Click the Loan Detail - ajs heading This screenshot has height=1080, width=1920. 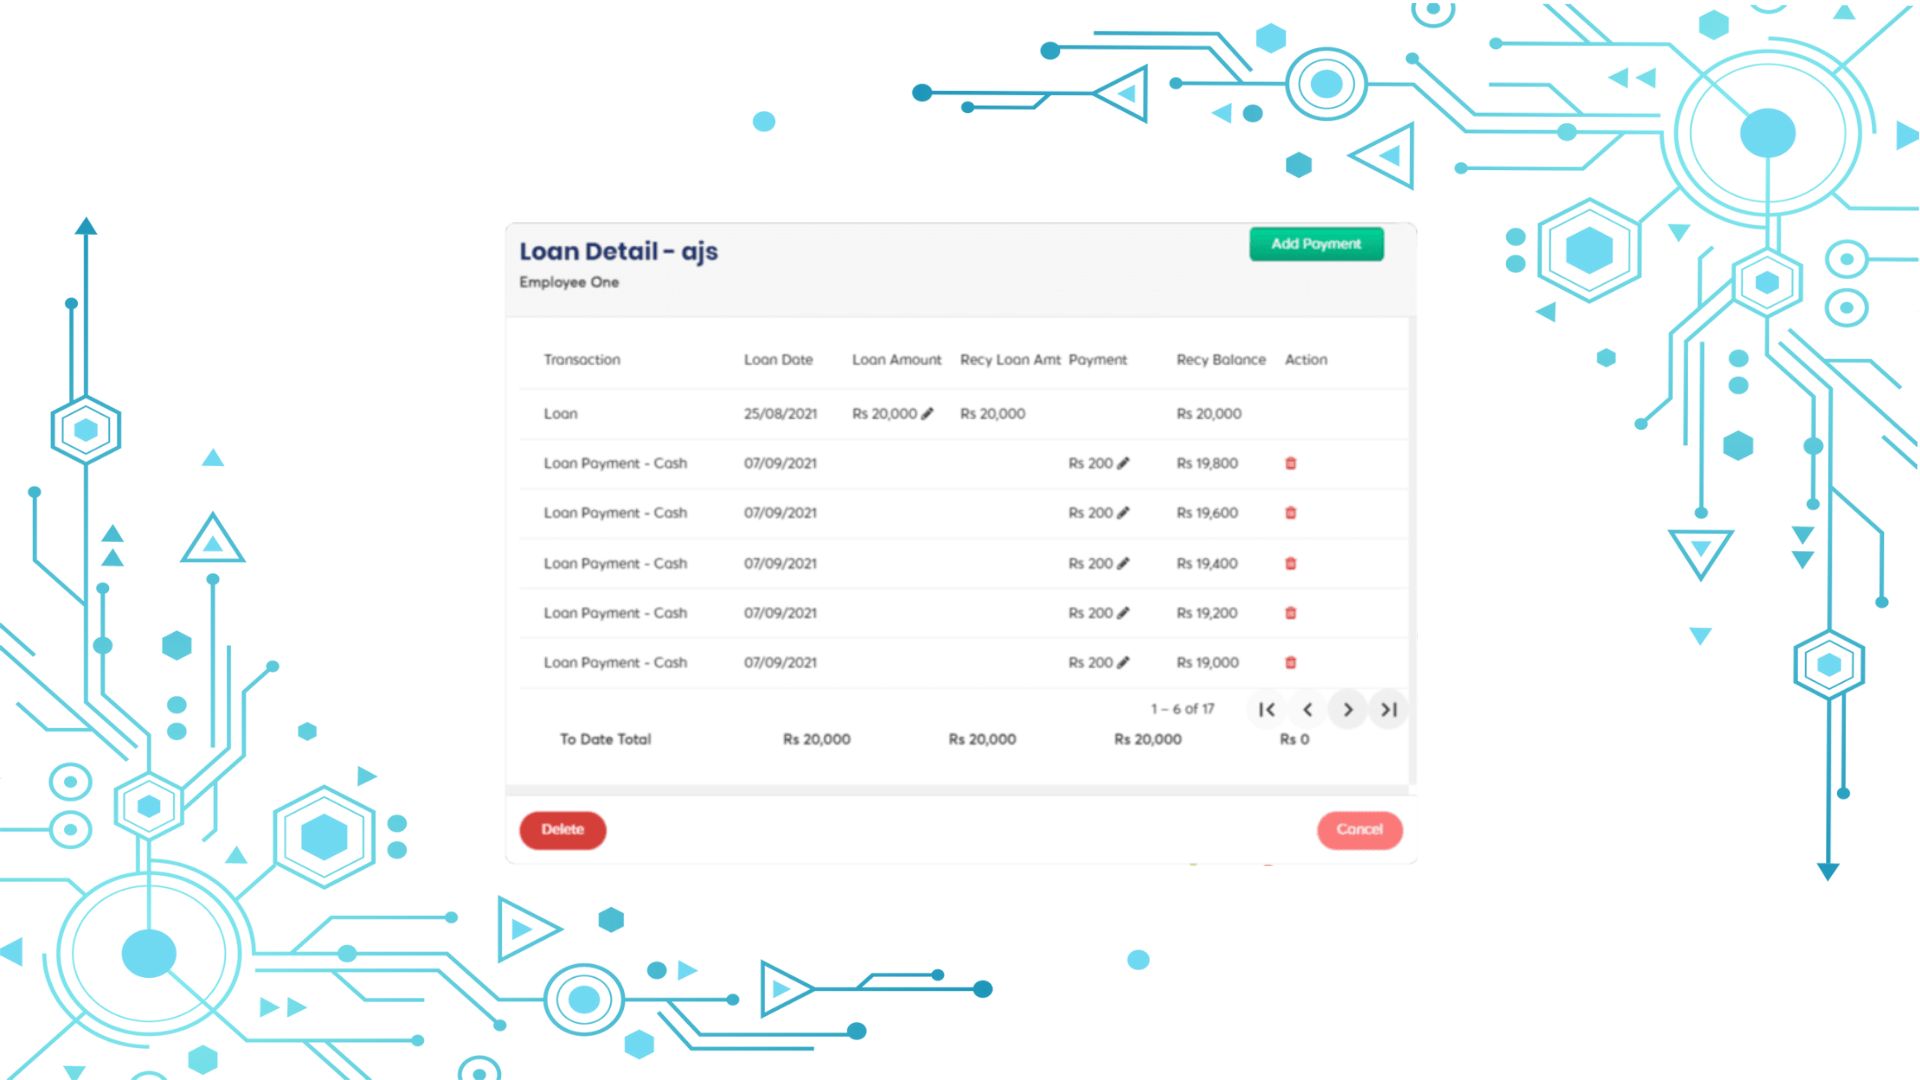(618, 251)
